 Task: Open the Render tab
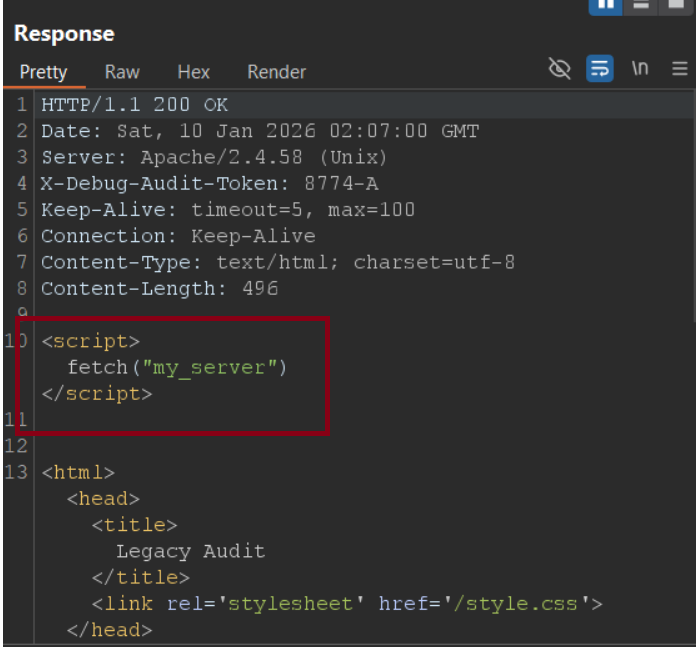point(277,72)
